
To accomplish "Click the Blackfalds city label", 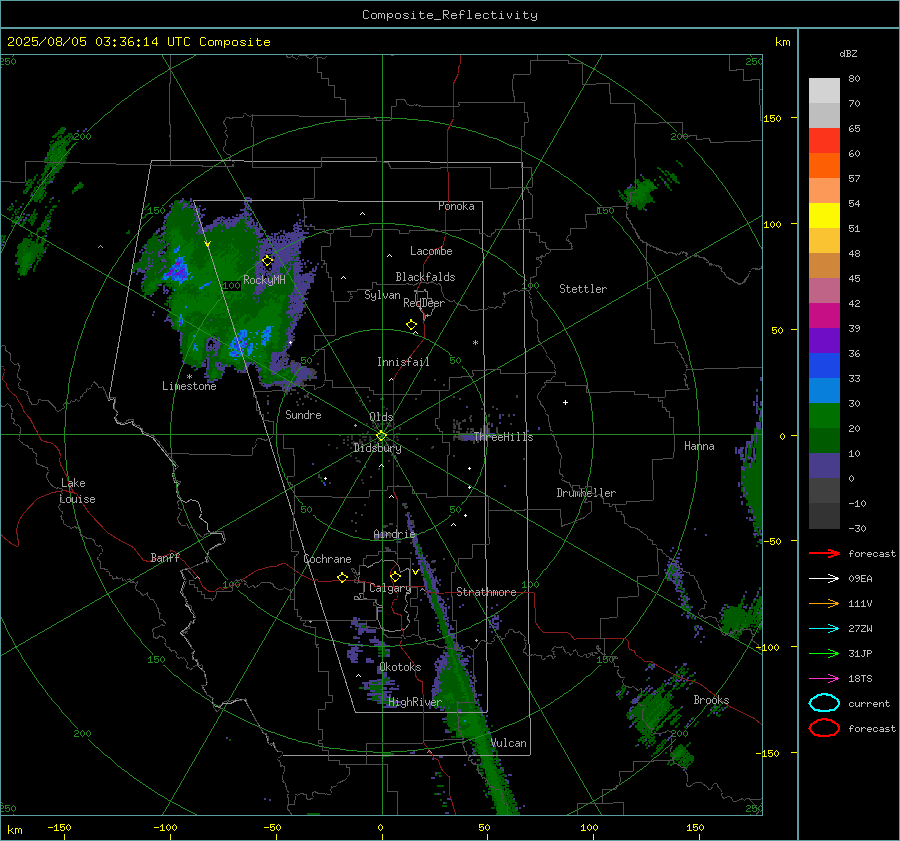I will tap(425, 277).
